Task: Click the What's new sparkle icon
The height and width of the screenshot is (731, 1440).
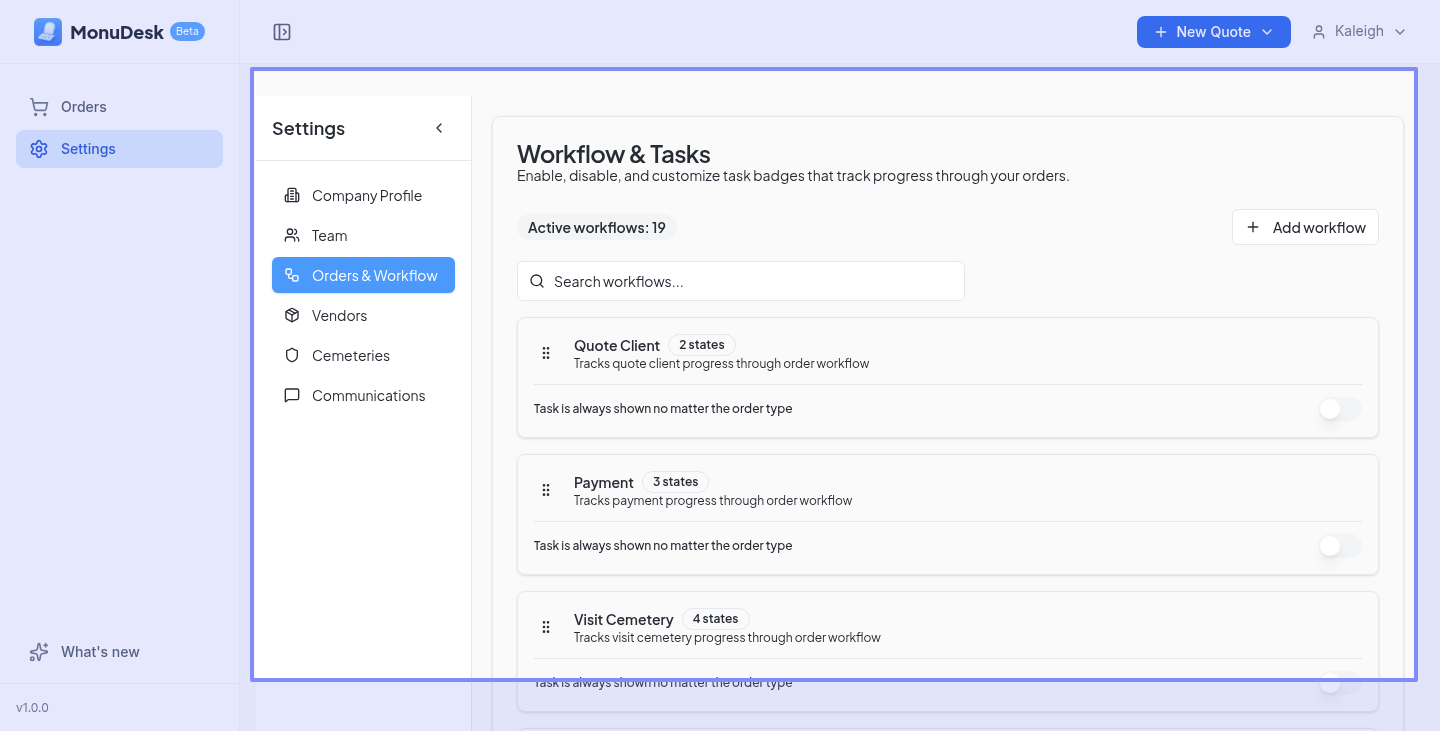Action: pyautogui.click(x=39, y=652)
